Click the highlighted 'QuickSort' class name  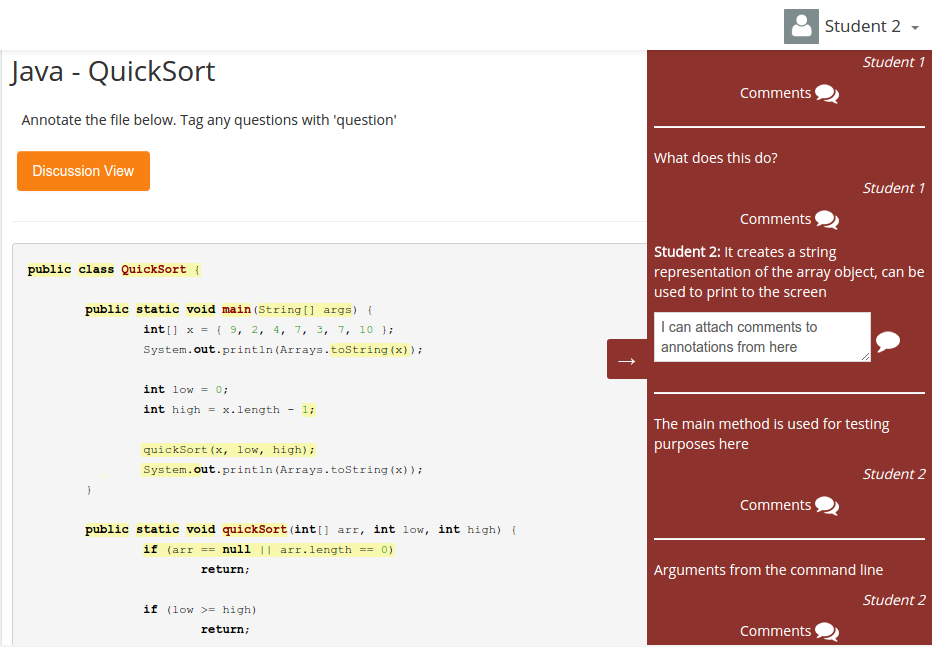pyautogui.click(x=153, y=269)
